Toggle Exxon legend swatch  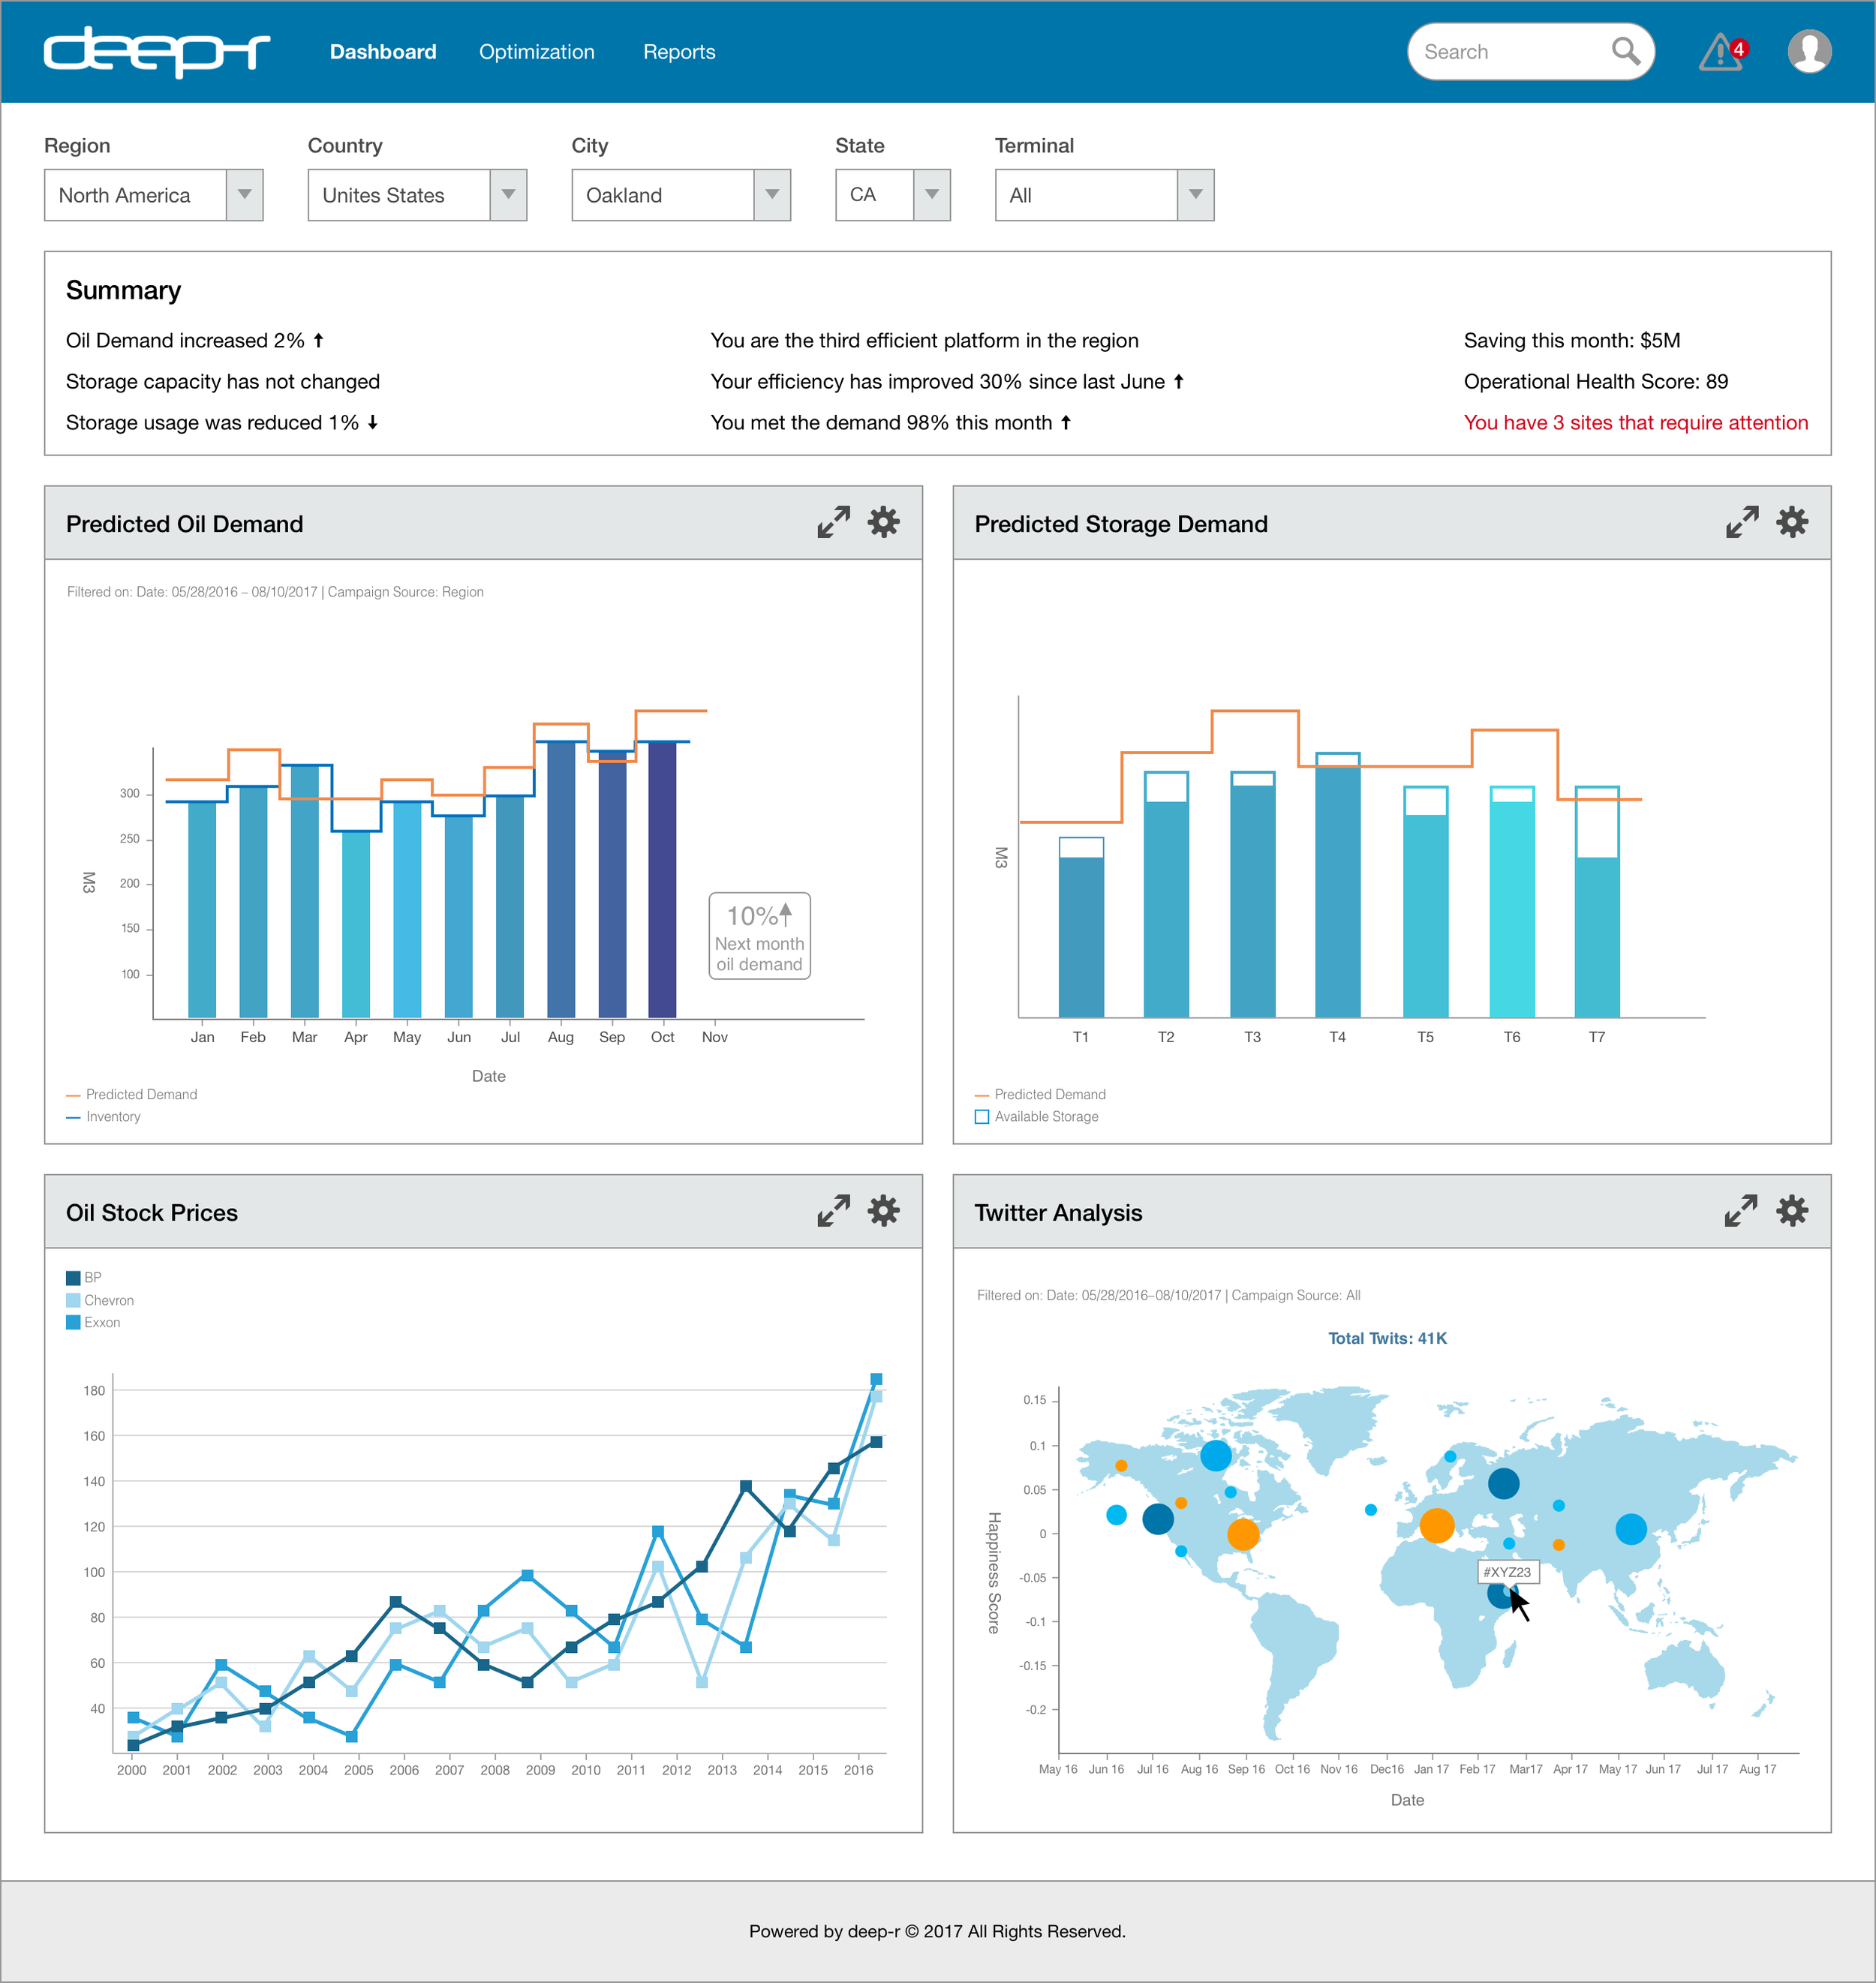tap(73, 1322)
